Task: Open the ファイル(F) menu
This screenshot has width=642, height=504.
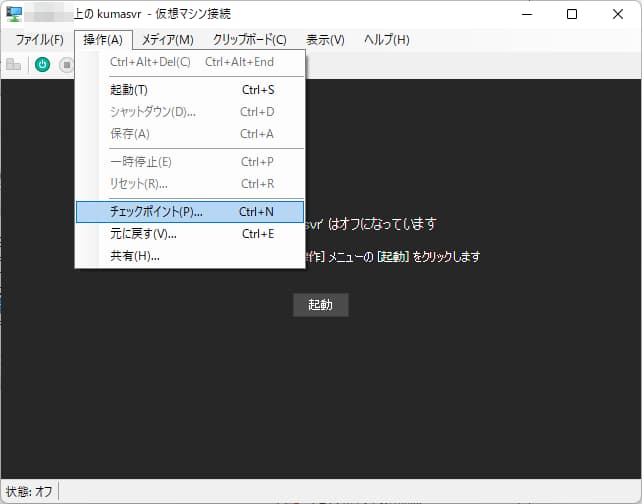Action: click(x=39, y=40)
